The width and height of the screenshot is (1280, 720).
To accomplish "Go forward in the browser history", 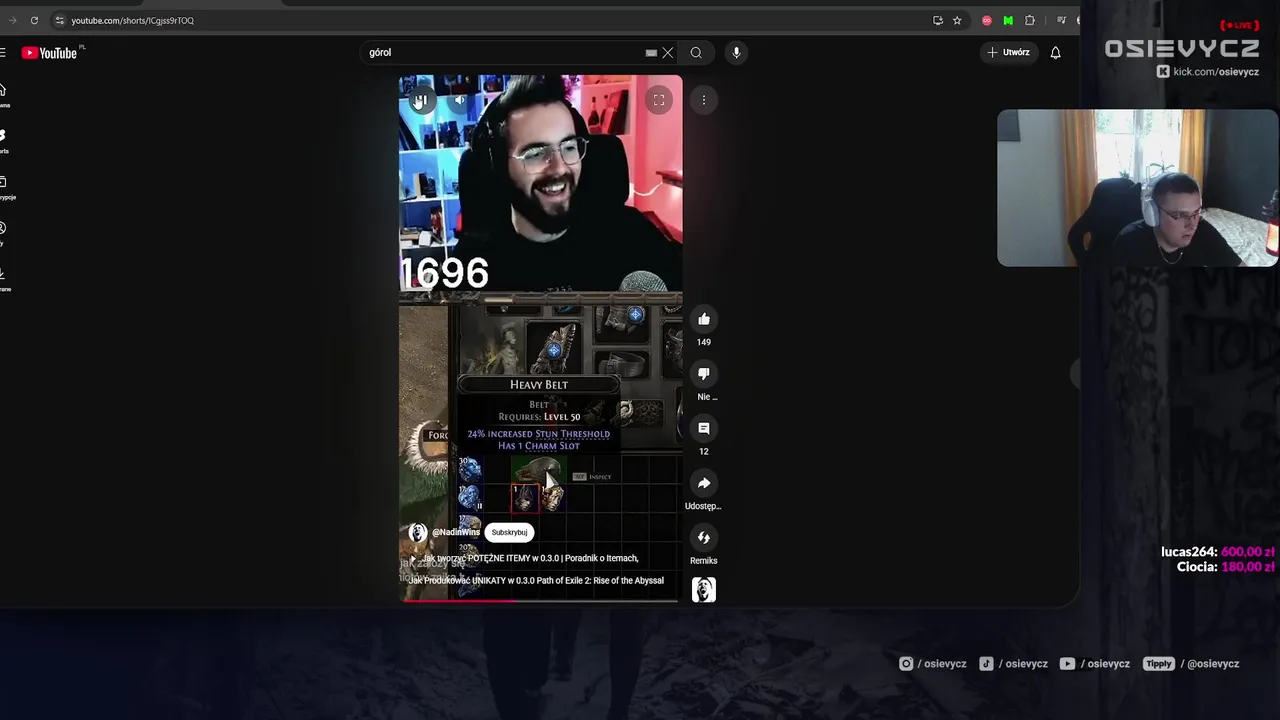I will (12, 20).
